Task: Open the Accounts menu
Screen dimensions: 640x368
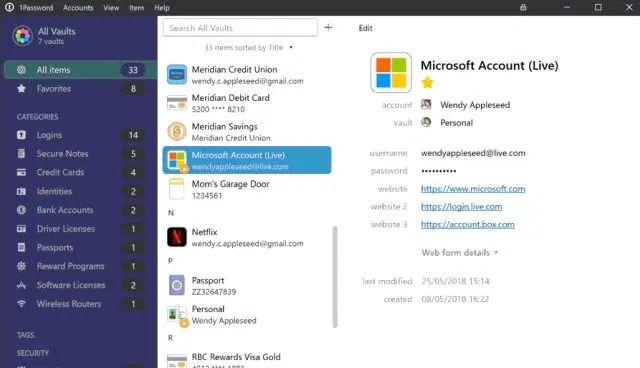Action: 78,8
